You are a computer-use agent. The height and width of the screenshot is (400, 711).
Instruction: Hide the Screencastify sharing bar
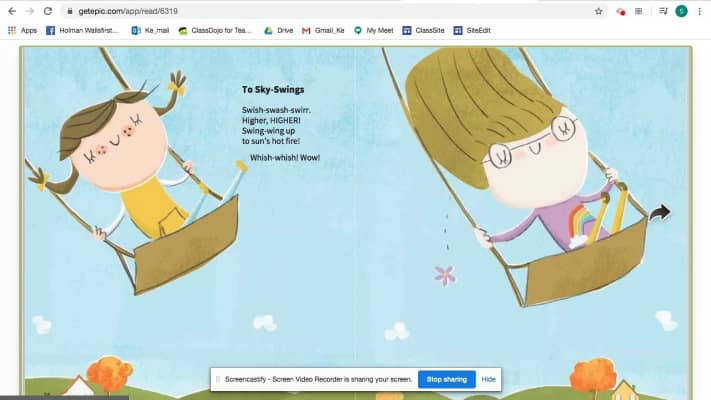point(488,380)
